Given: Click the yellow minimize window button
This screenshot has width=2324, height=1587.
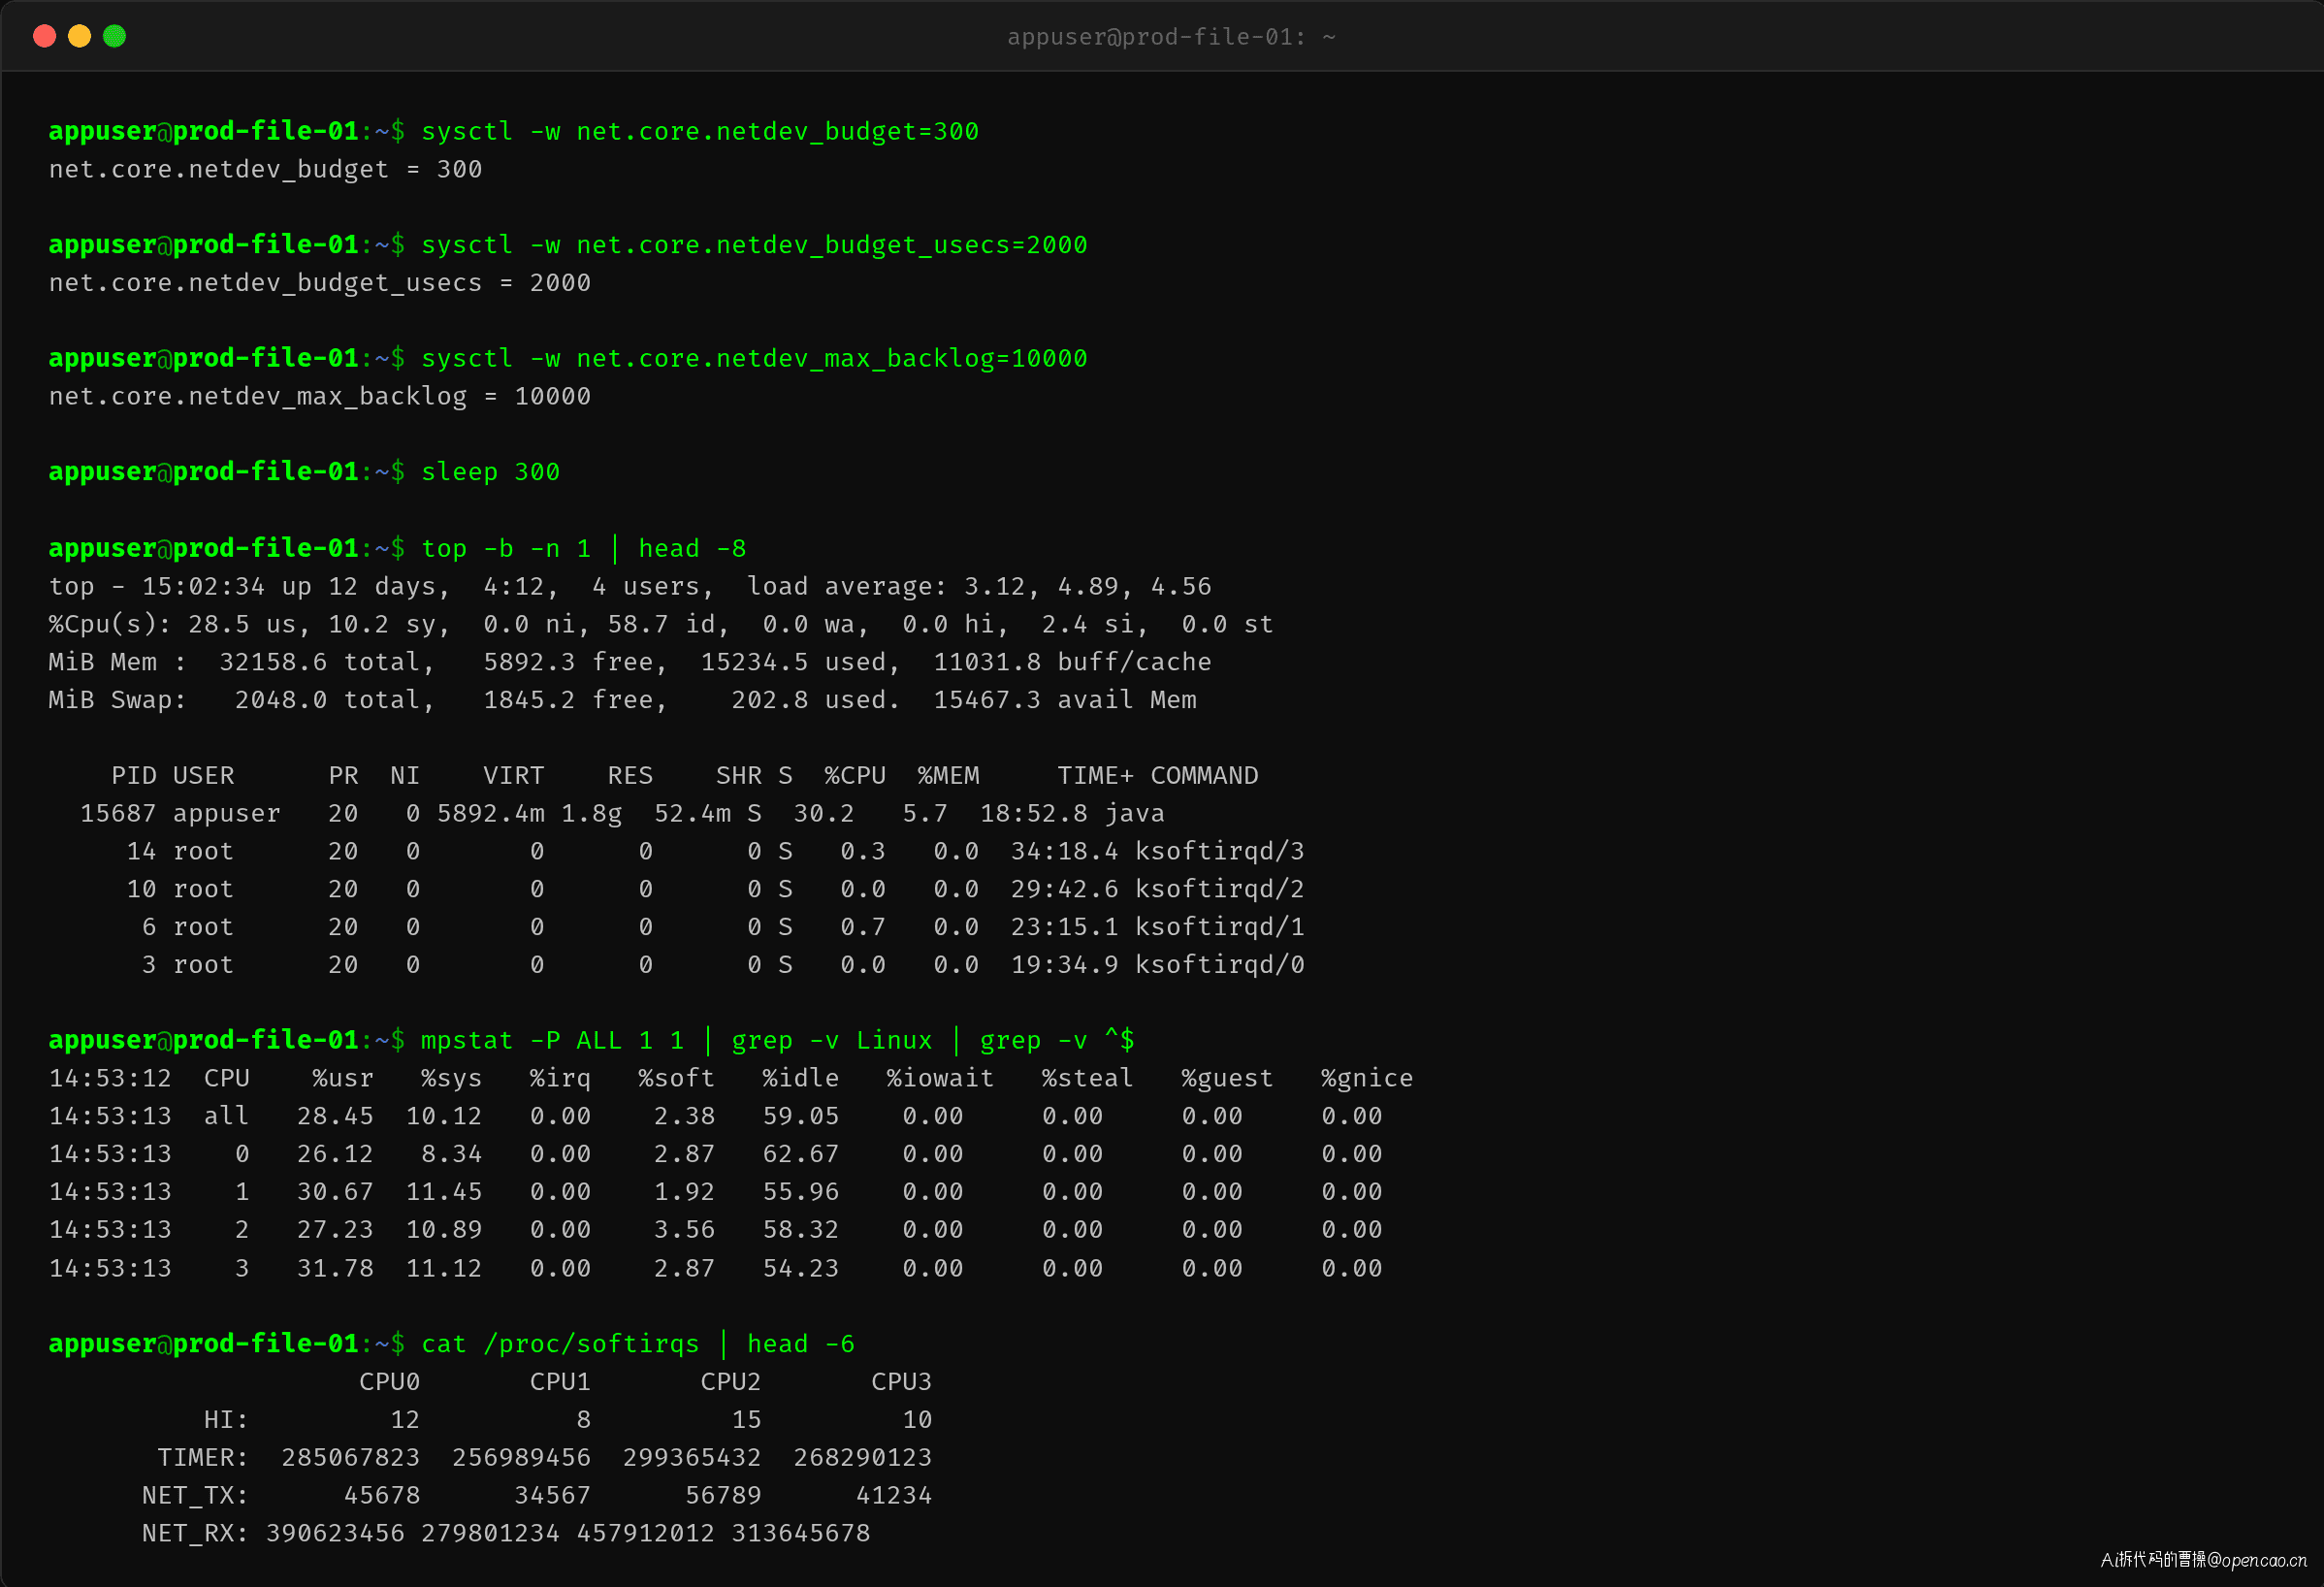Looking at the screenshot, I should [79, 36].
